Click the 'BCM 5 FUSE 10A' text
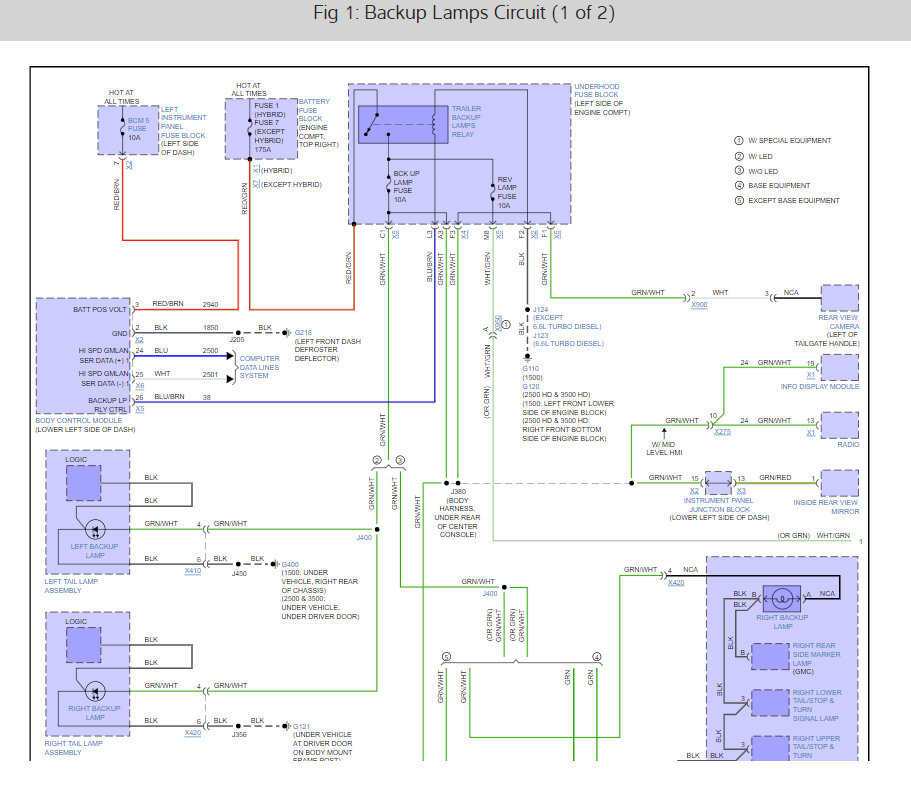 tap(138, 129)
